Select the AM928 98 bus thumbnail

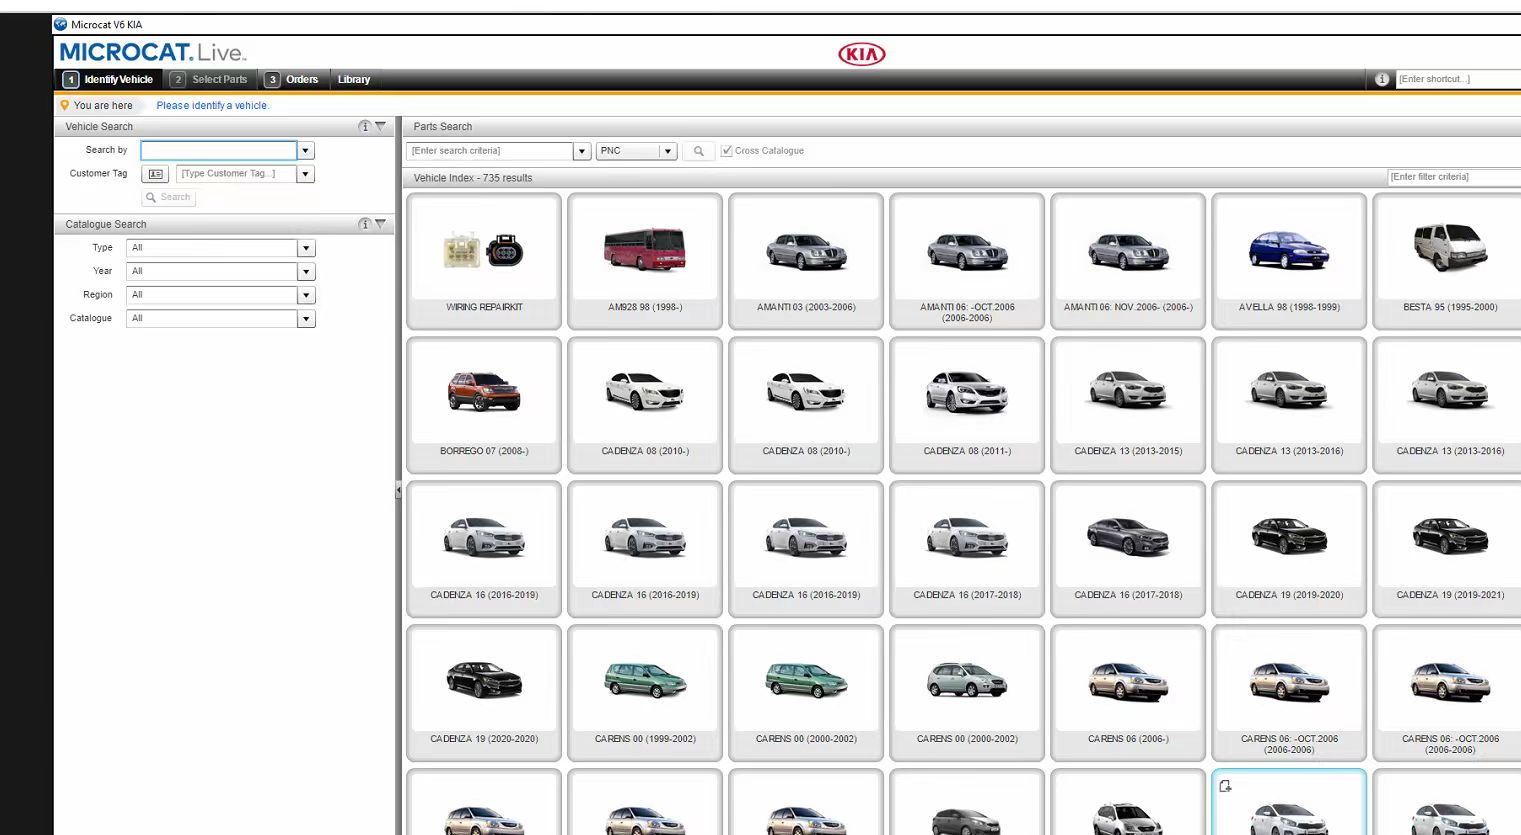pyautogui.click(x=645, y=261)
